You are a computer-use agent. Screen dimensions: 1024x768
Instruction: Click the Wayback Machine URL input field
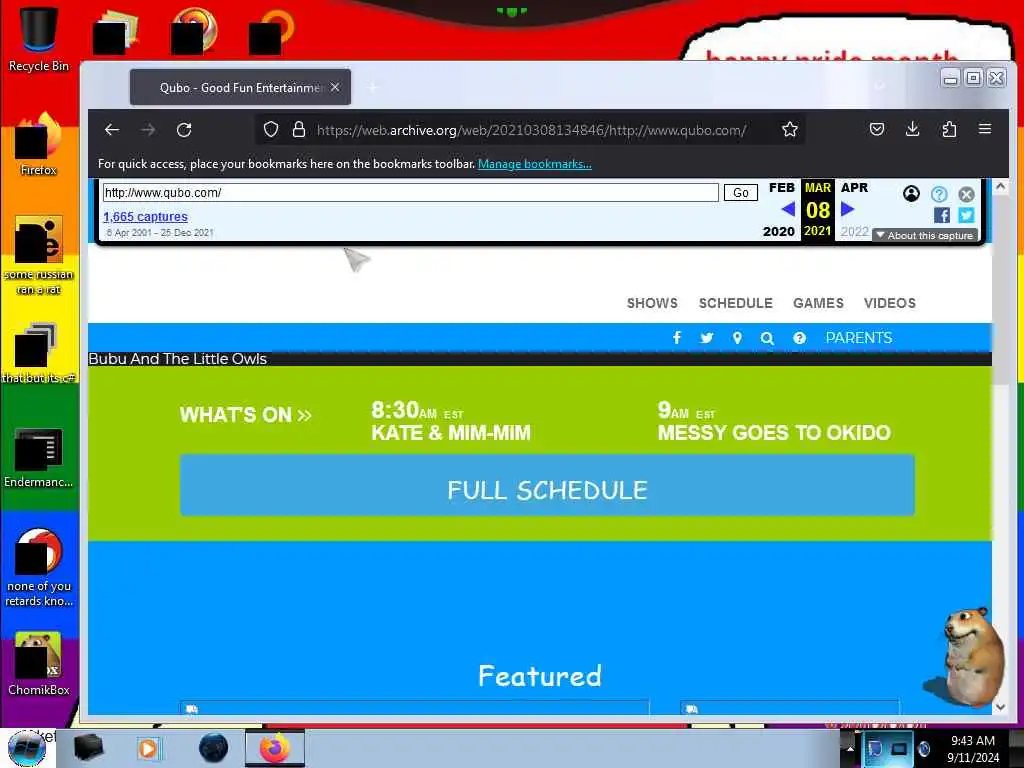click(x=411, y=193)
